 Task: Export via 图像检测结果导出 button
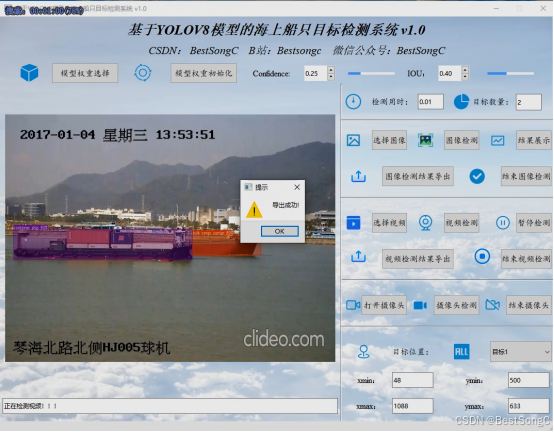pyautogui.click(x=418, y=176)
